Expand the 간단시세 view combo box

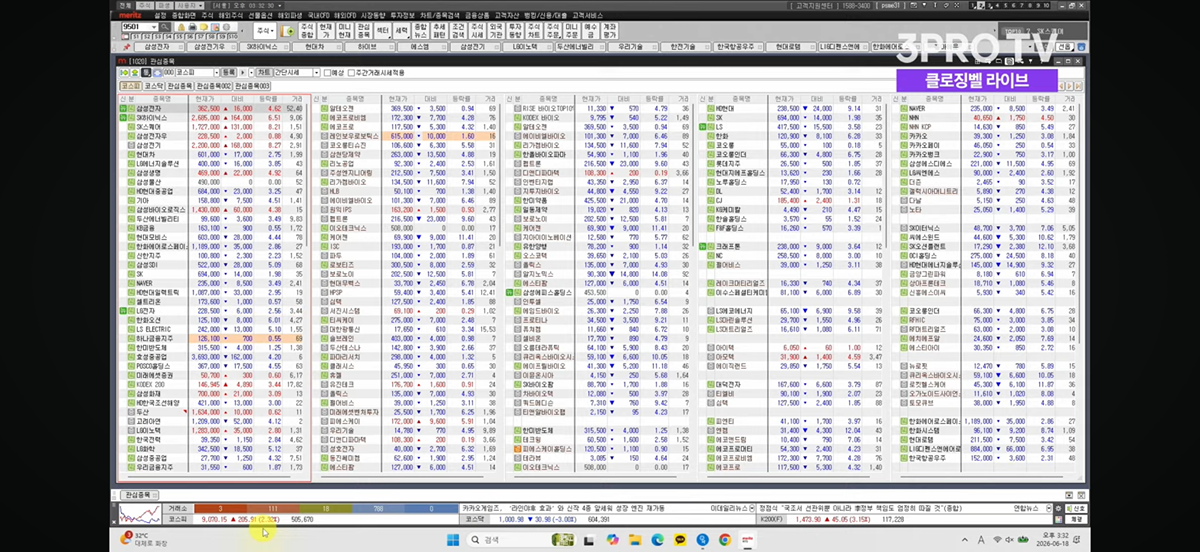click(316, 72)
